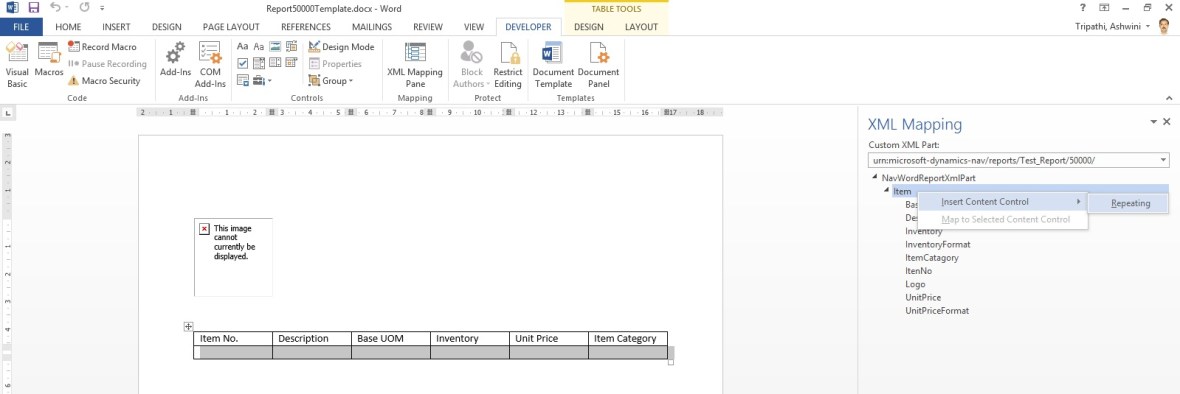Insert Drop-Down List content control

[x=275, y=63]
